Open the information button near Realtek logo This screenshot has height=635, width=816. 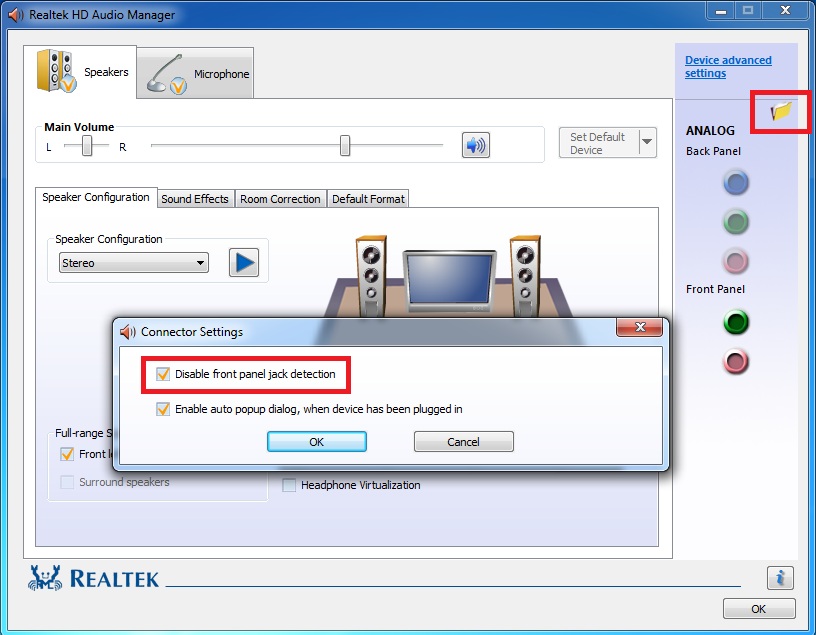(x=779, y=577)
